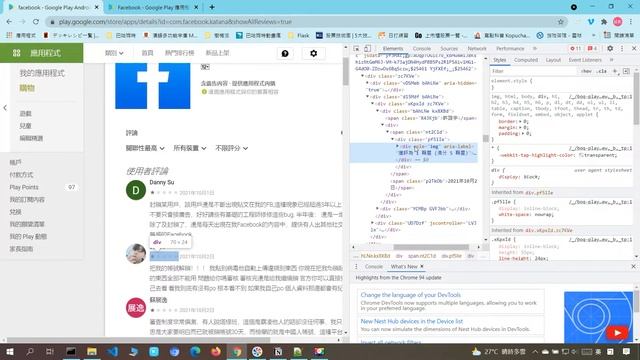Expand the highlighted div role img node
Viewport: 640px width, 360px height.
click(397, 146)
